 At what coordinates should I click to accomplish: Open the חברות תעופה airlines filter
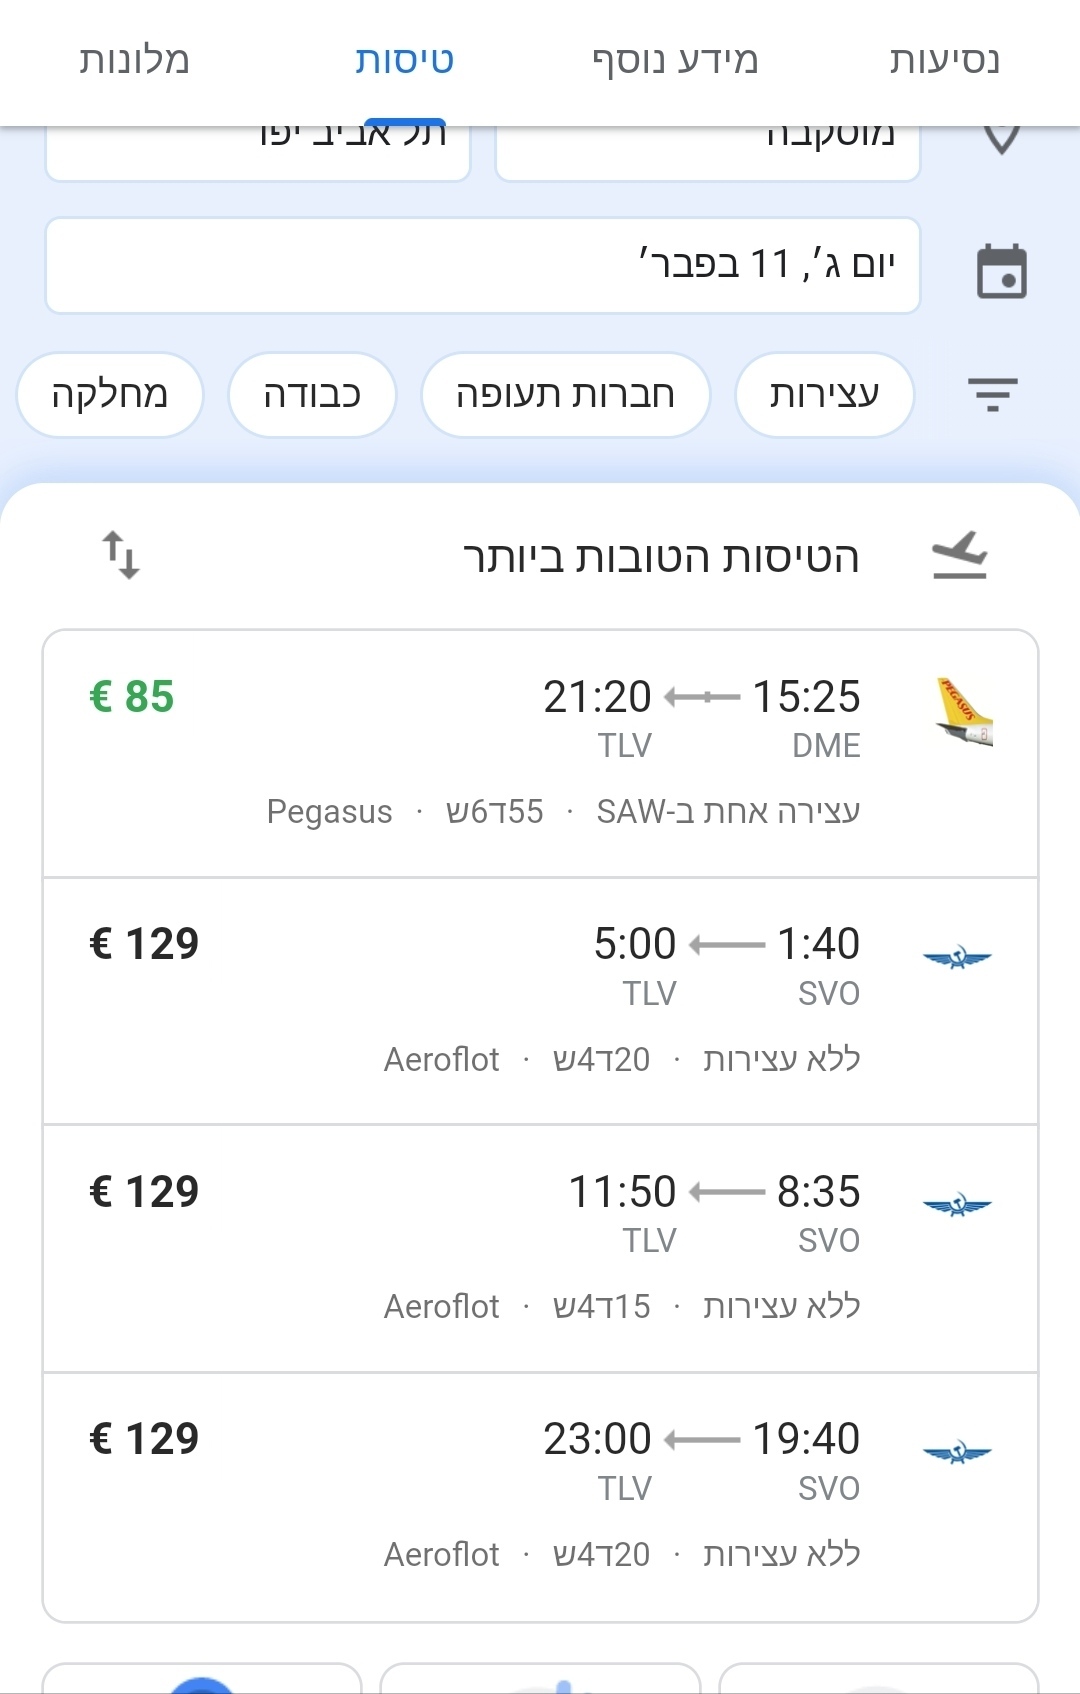(565, 395)
